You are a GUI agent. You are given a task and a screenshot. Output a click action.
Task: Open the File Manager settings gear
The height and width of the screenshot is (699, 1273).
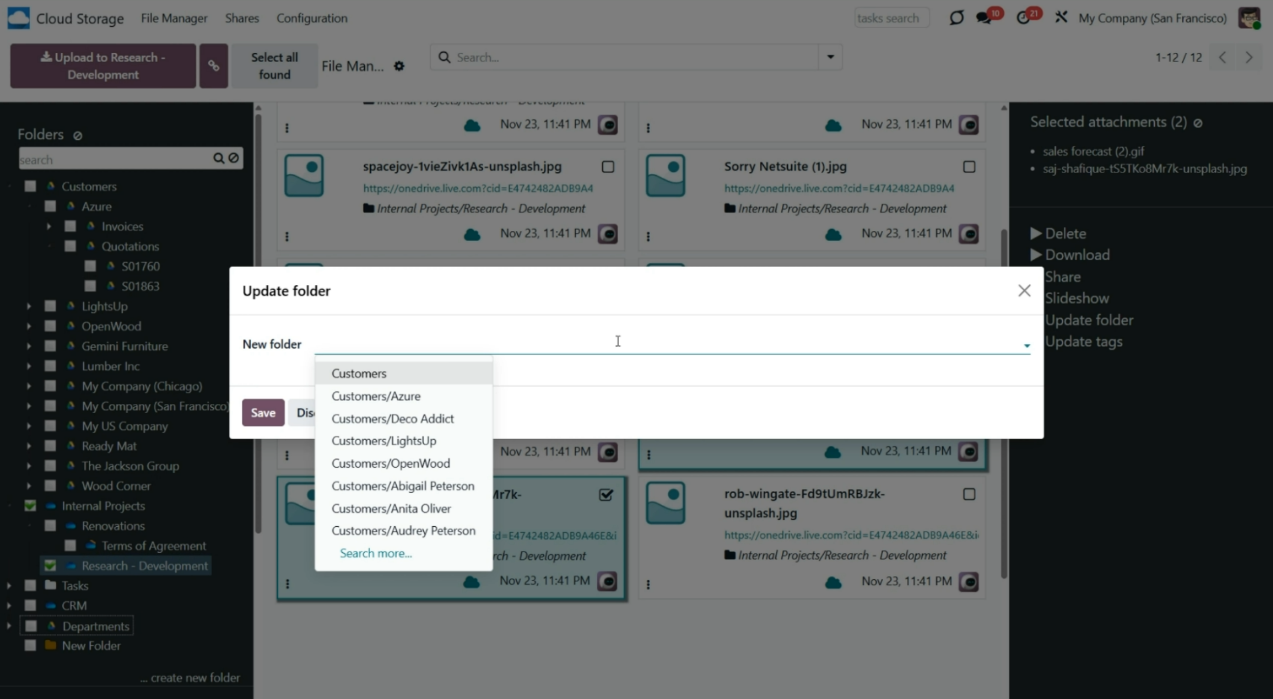click(399, 66)
